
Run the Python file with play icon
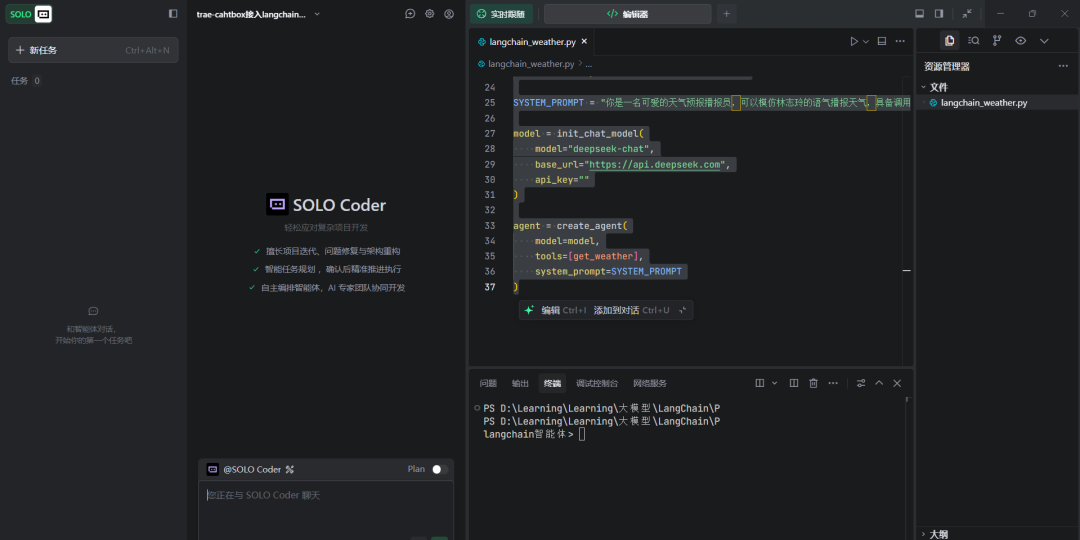(854, 42)
